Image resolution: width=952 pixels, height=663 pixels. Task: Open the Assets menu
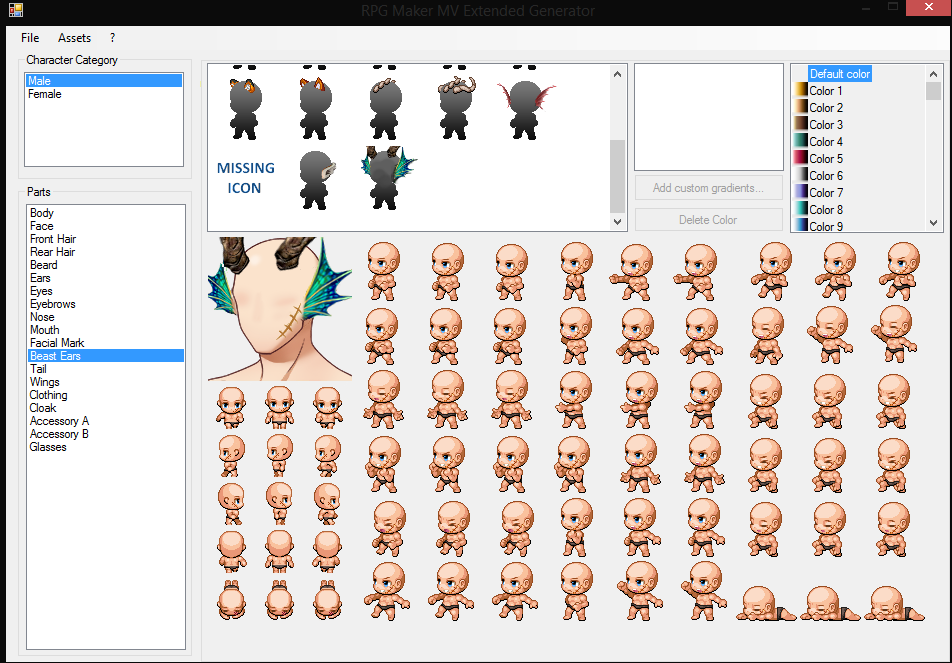[74, 38]
